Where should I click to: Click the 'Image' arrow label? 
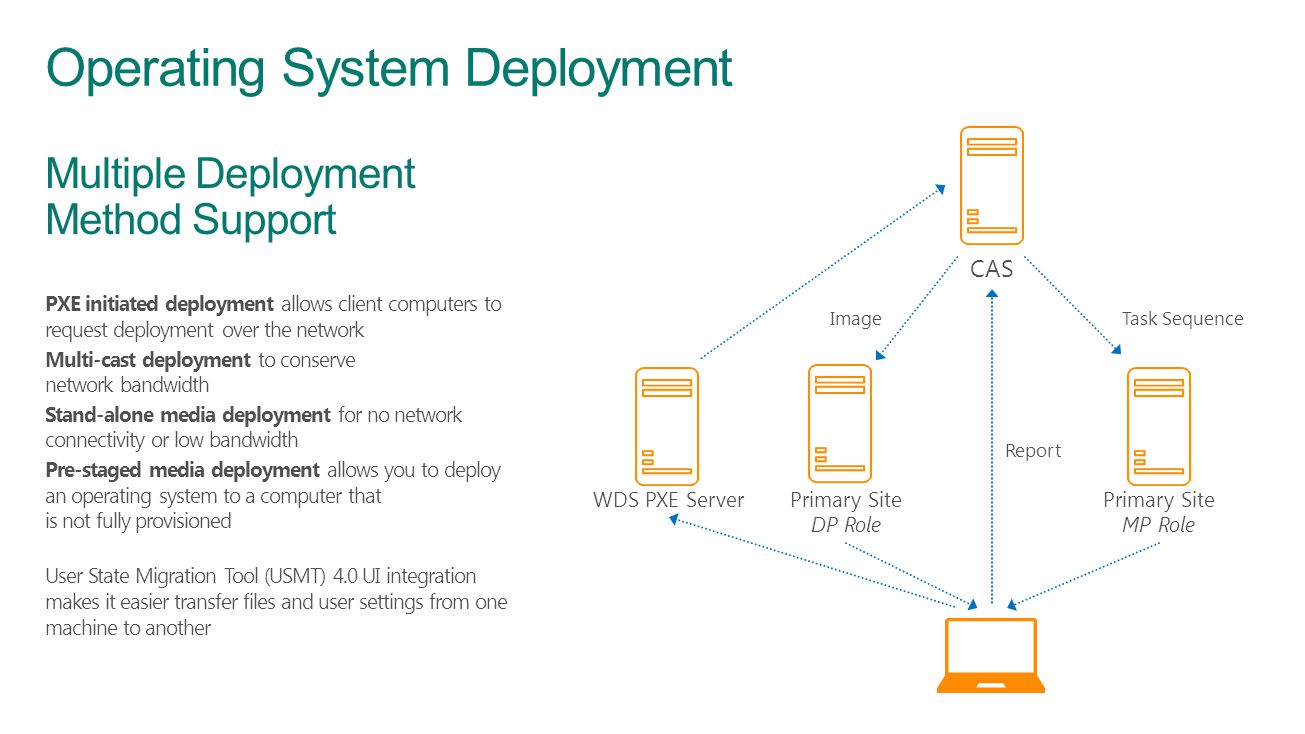(855, 319)
